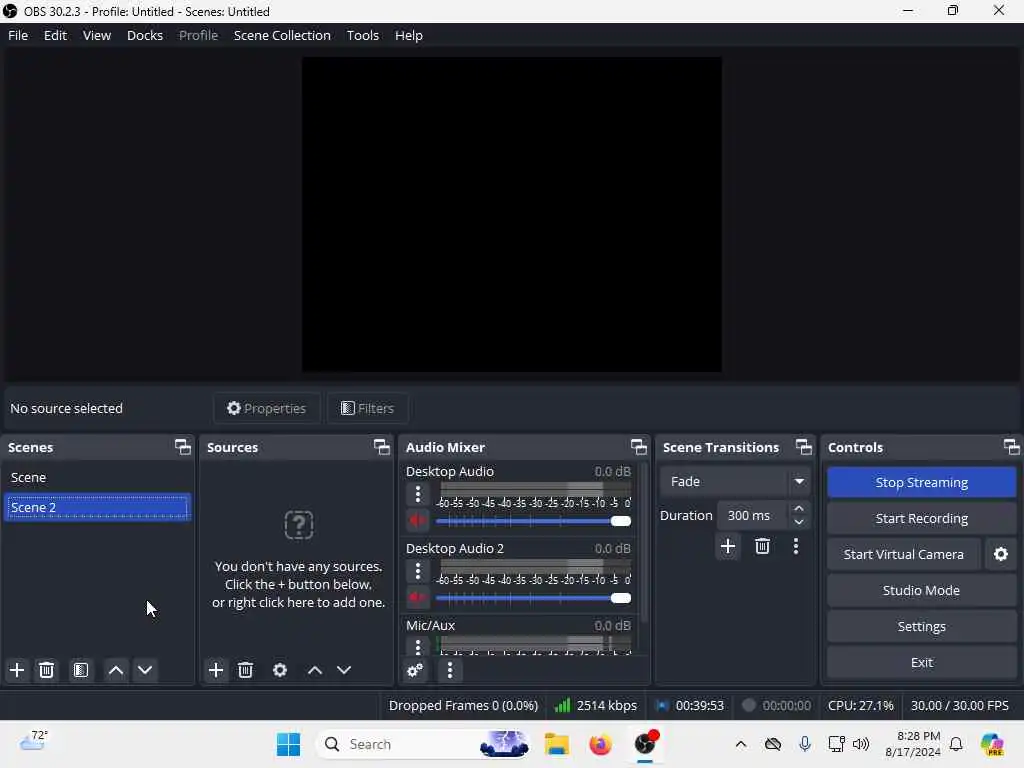Increase the transition duration with up arrow
This screenshot has height=768, width=1024.
(799, 509)
